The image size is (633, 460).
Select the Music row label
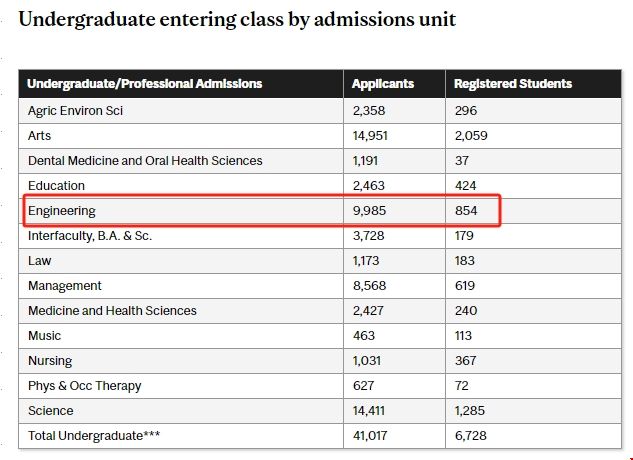tap(44, 336)
